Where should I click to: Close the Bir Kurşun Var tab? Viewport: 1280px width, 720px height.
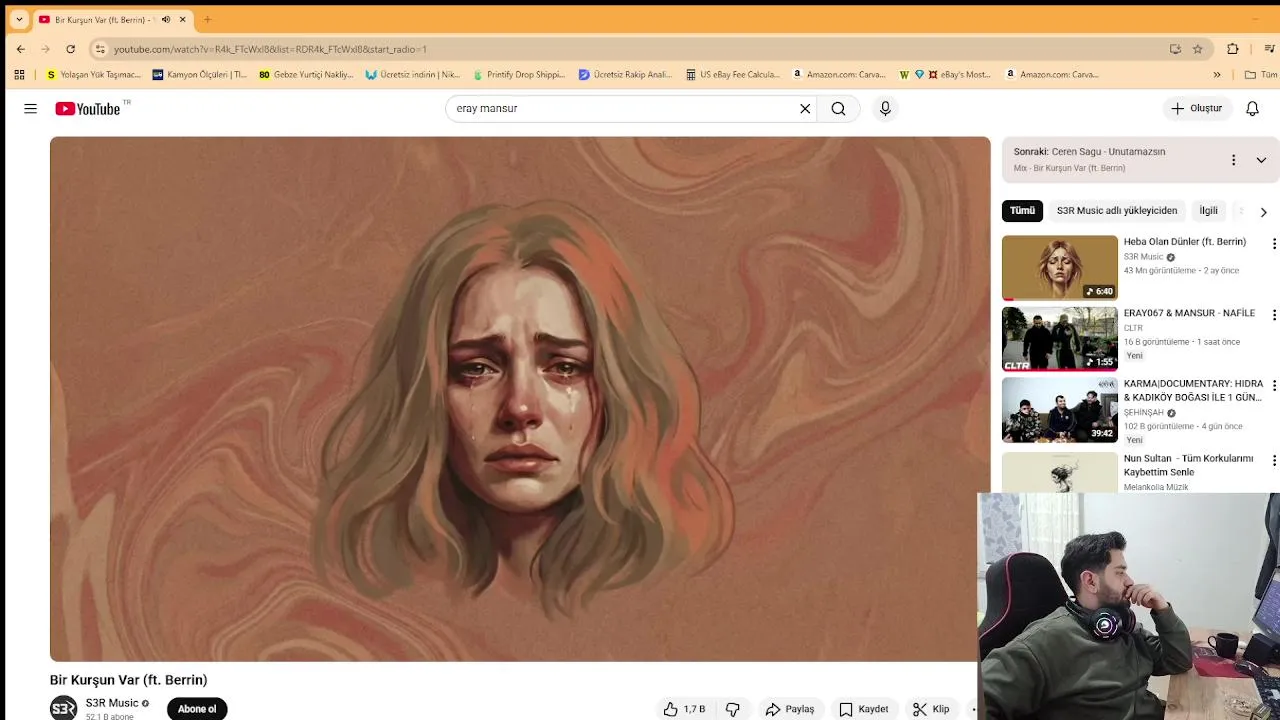(182, 19)
